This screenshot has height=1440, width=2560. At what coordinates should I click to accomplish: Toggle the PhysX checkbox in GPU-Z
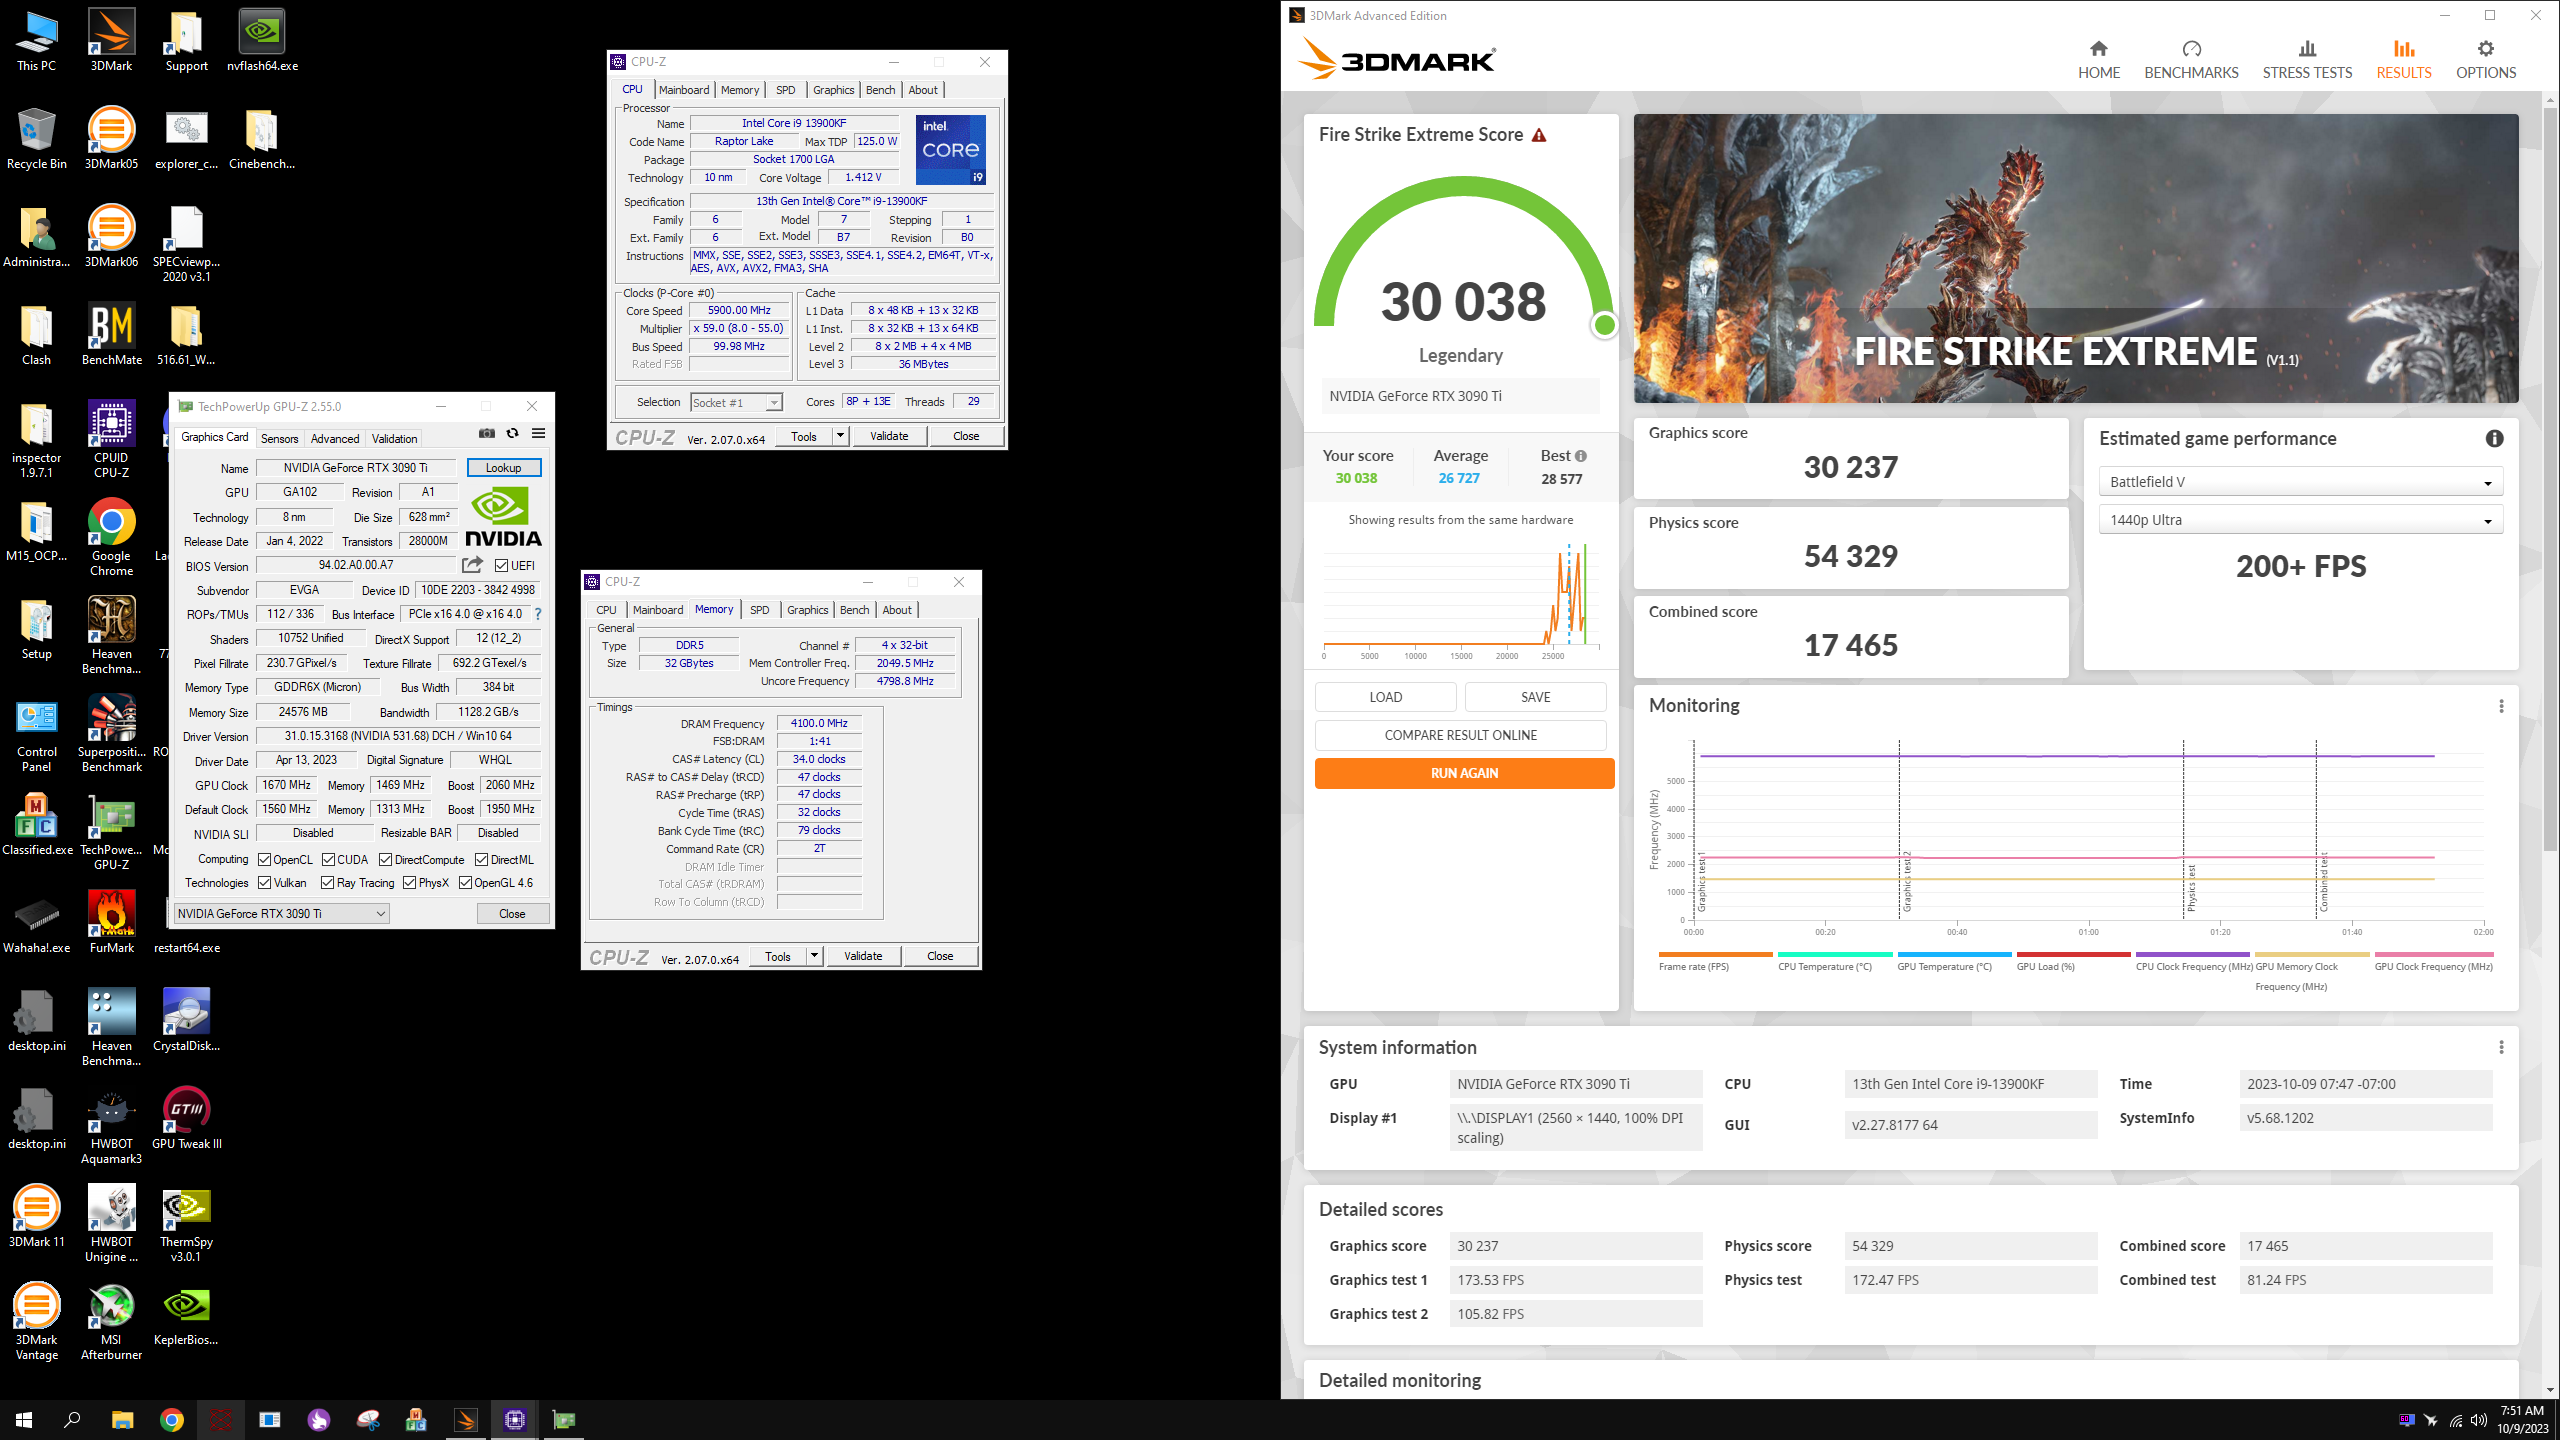[410, 883]
